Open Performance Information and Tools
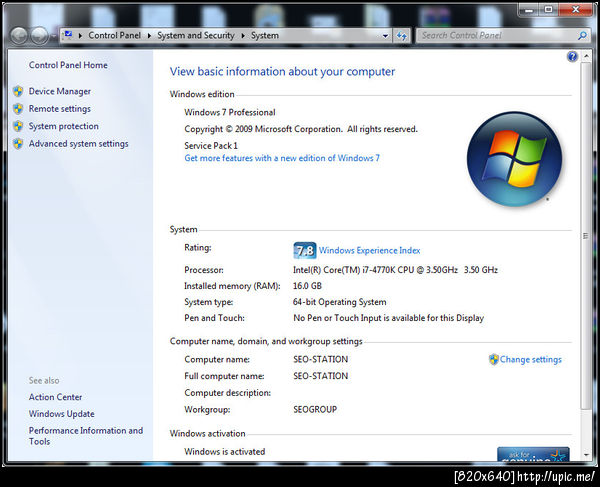 coord(86,436)
